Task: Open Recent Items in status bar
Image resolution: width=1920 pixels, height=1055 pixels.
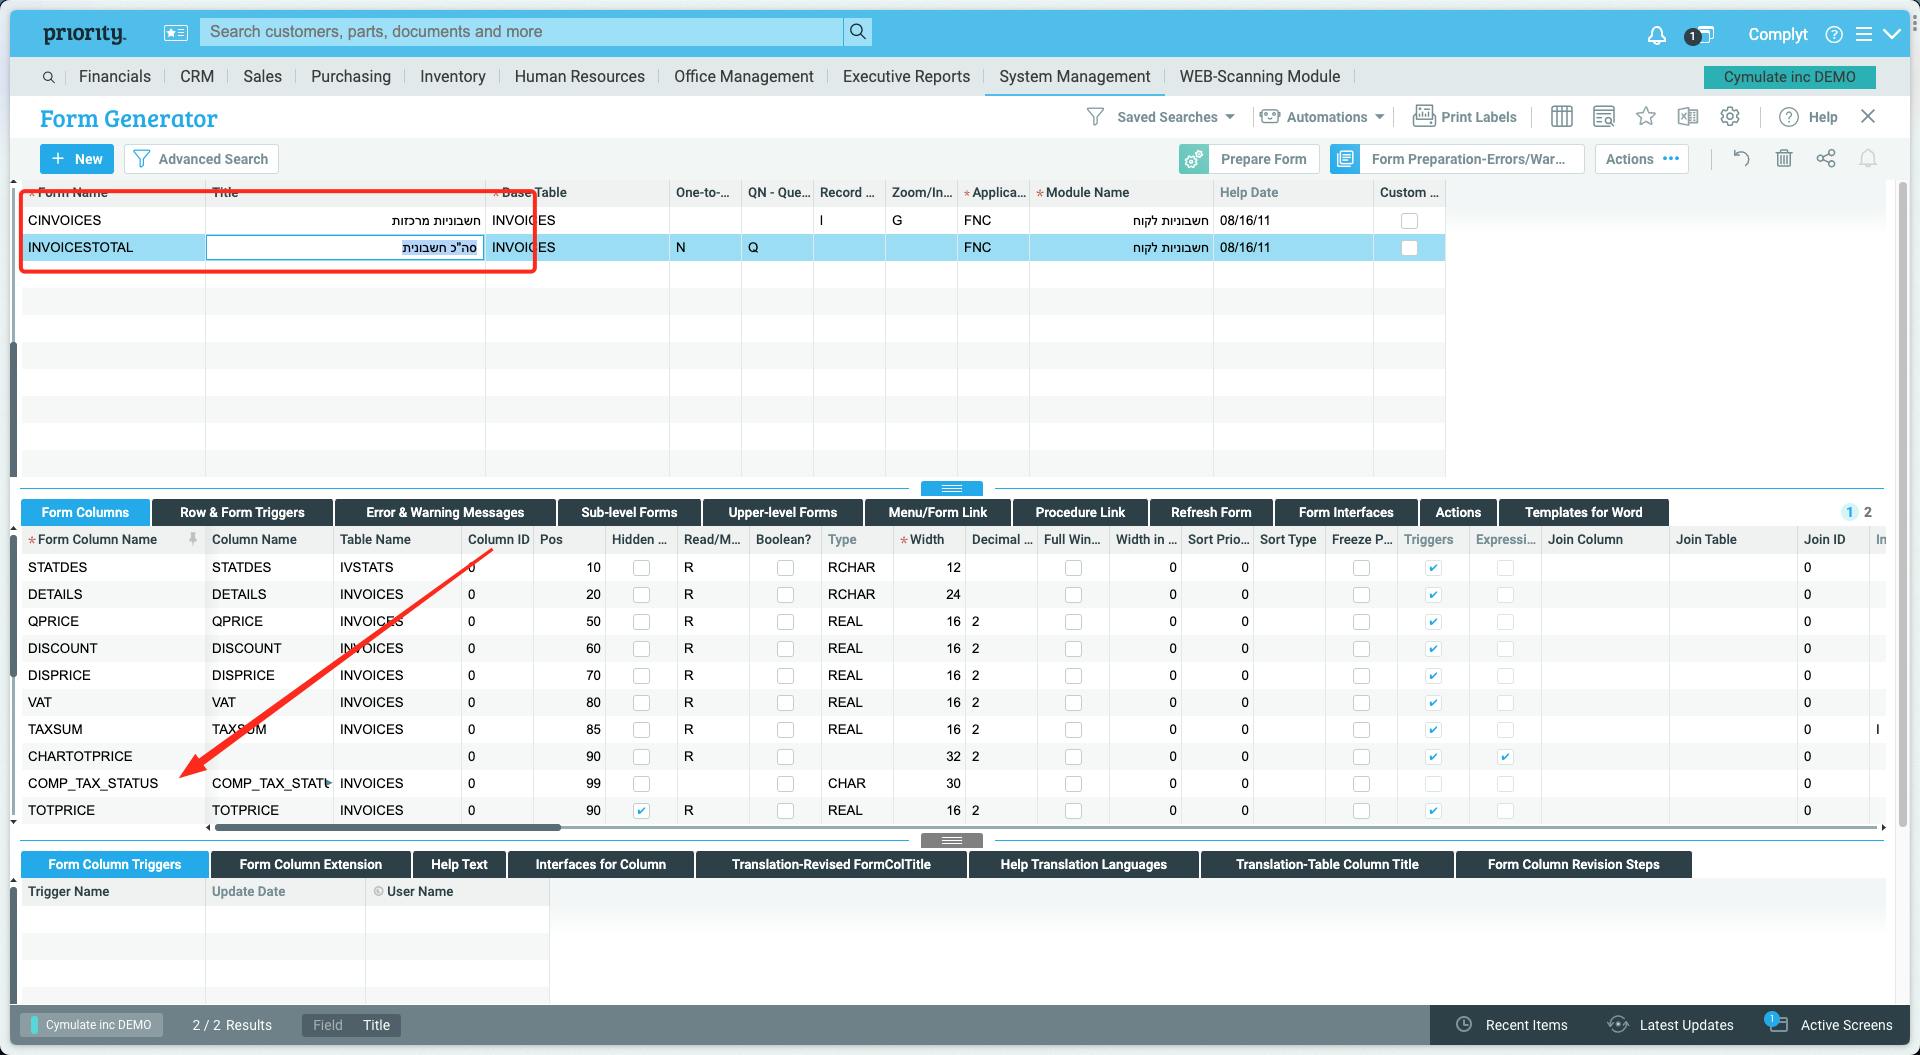Action: click(1511, 1025)
